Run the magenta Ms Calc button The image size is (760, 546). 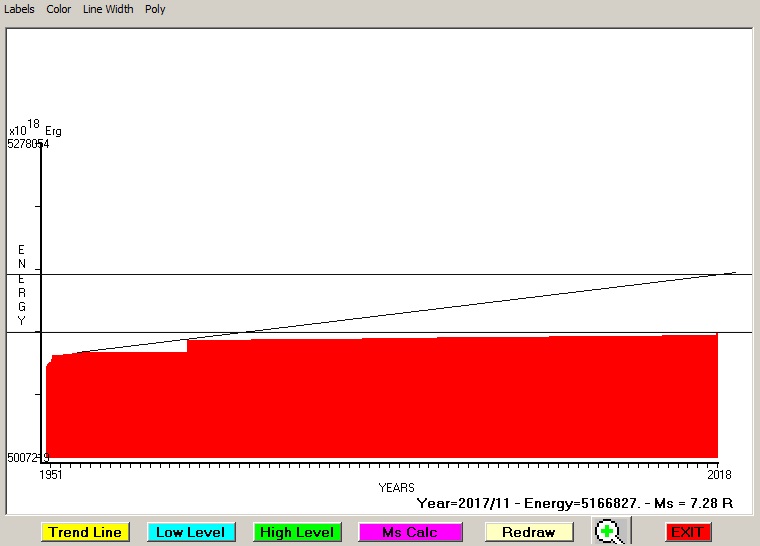coord(410,532)
